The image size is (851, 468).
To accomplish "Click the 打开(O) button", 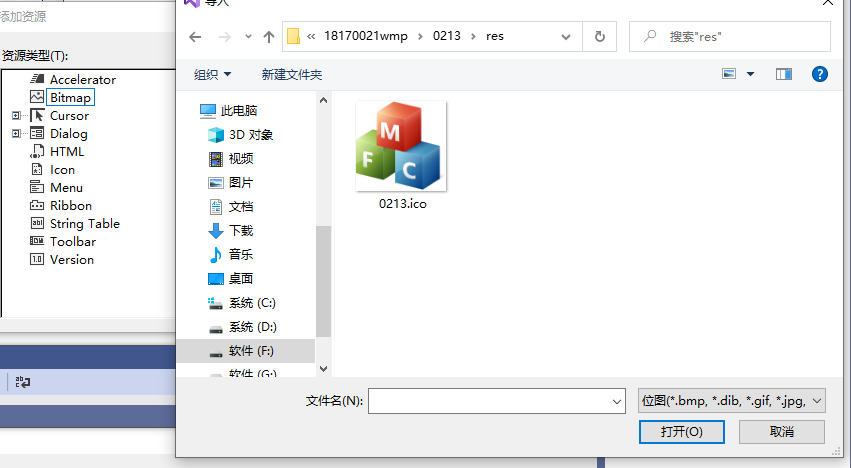I will (x=682, y=432).
